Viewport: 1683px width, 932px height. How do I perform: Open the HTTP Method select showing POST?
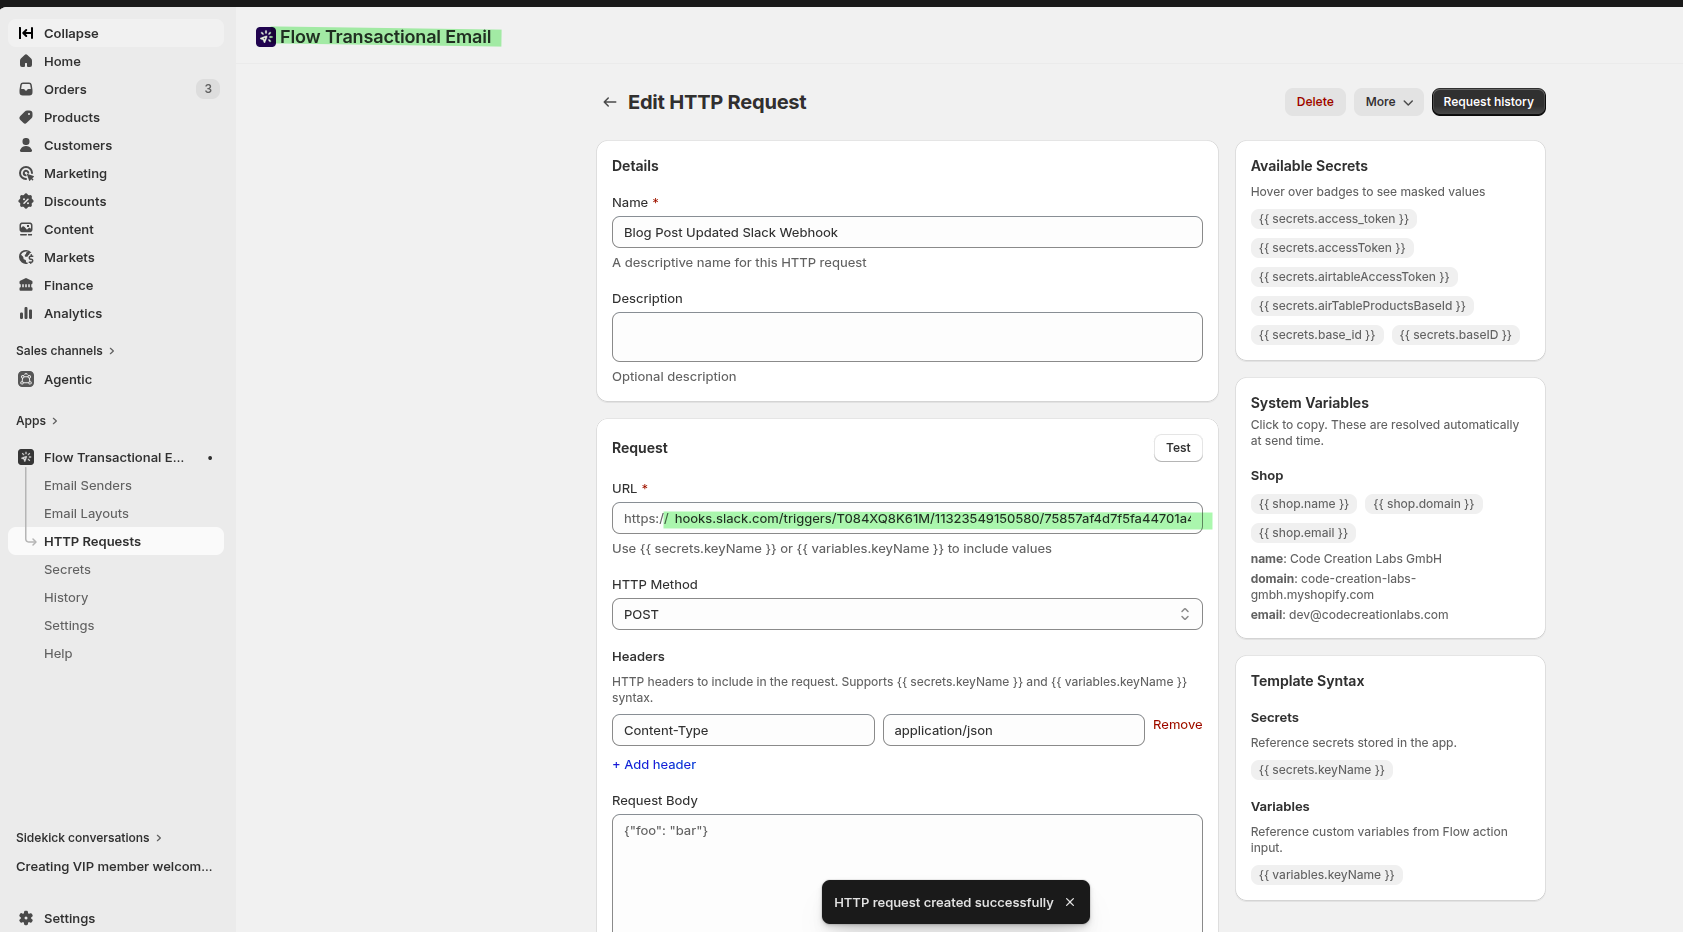[907, 614]
